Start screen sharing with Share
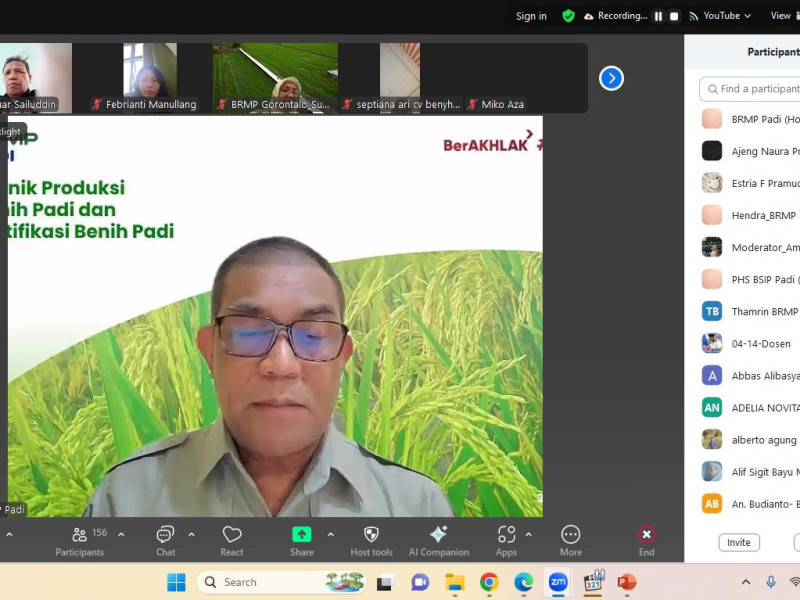The image size is (800, 600). point(301,535)
